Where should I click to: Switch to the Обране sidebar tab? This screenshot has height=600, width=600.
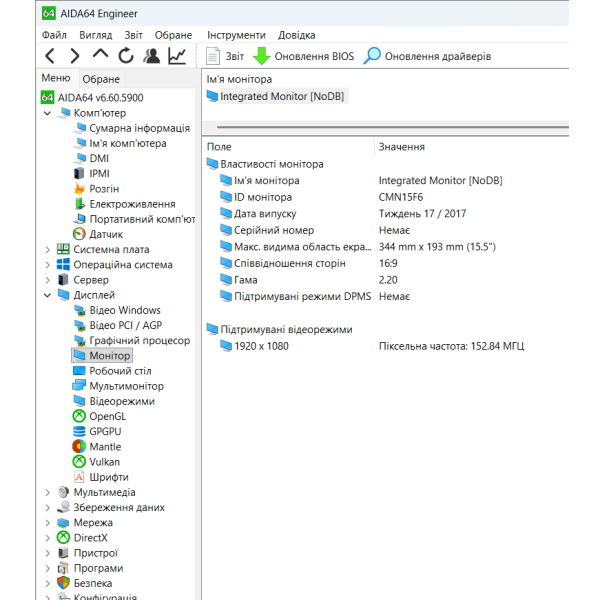(101, 79)
